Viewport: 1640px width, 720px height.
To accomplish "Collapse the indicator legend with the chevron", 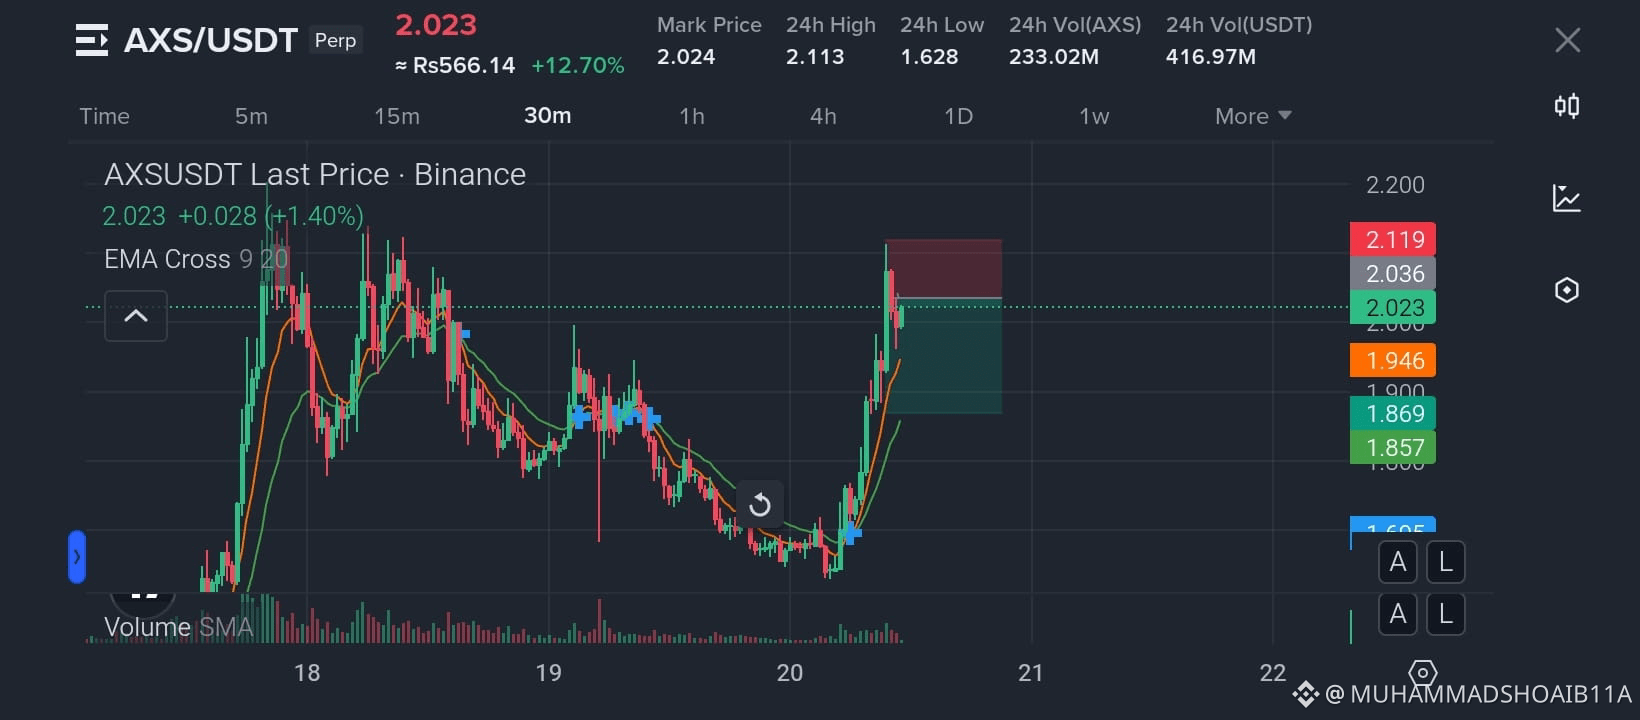I will pyautogui.click(x=136, y=316).
